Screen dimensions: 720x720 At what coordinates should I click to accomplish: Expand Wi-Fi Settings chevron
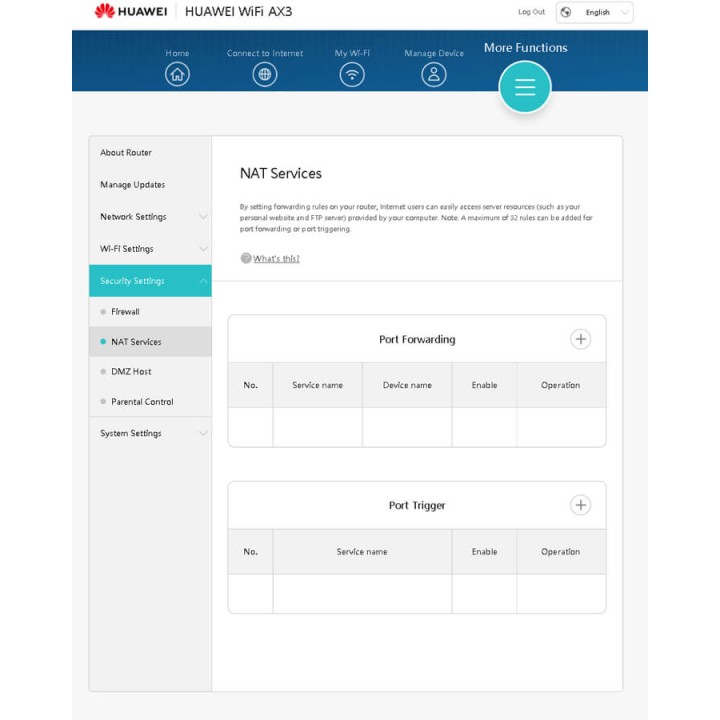[203, 248]
